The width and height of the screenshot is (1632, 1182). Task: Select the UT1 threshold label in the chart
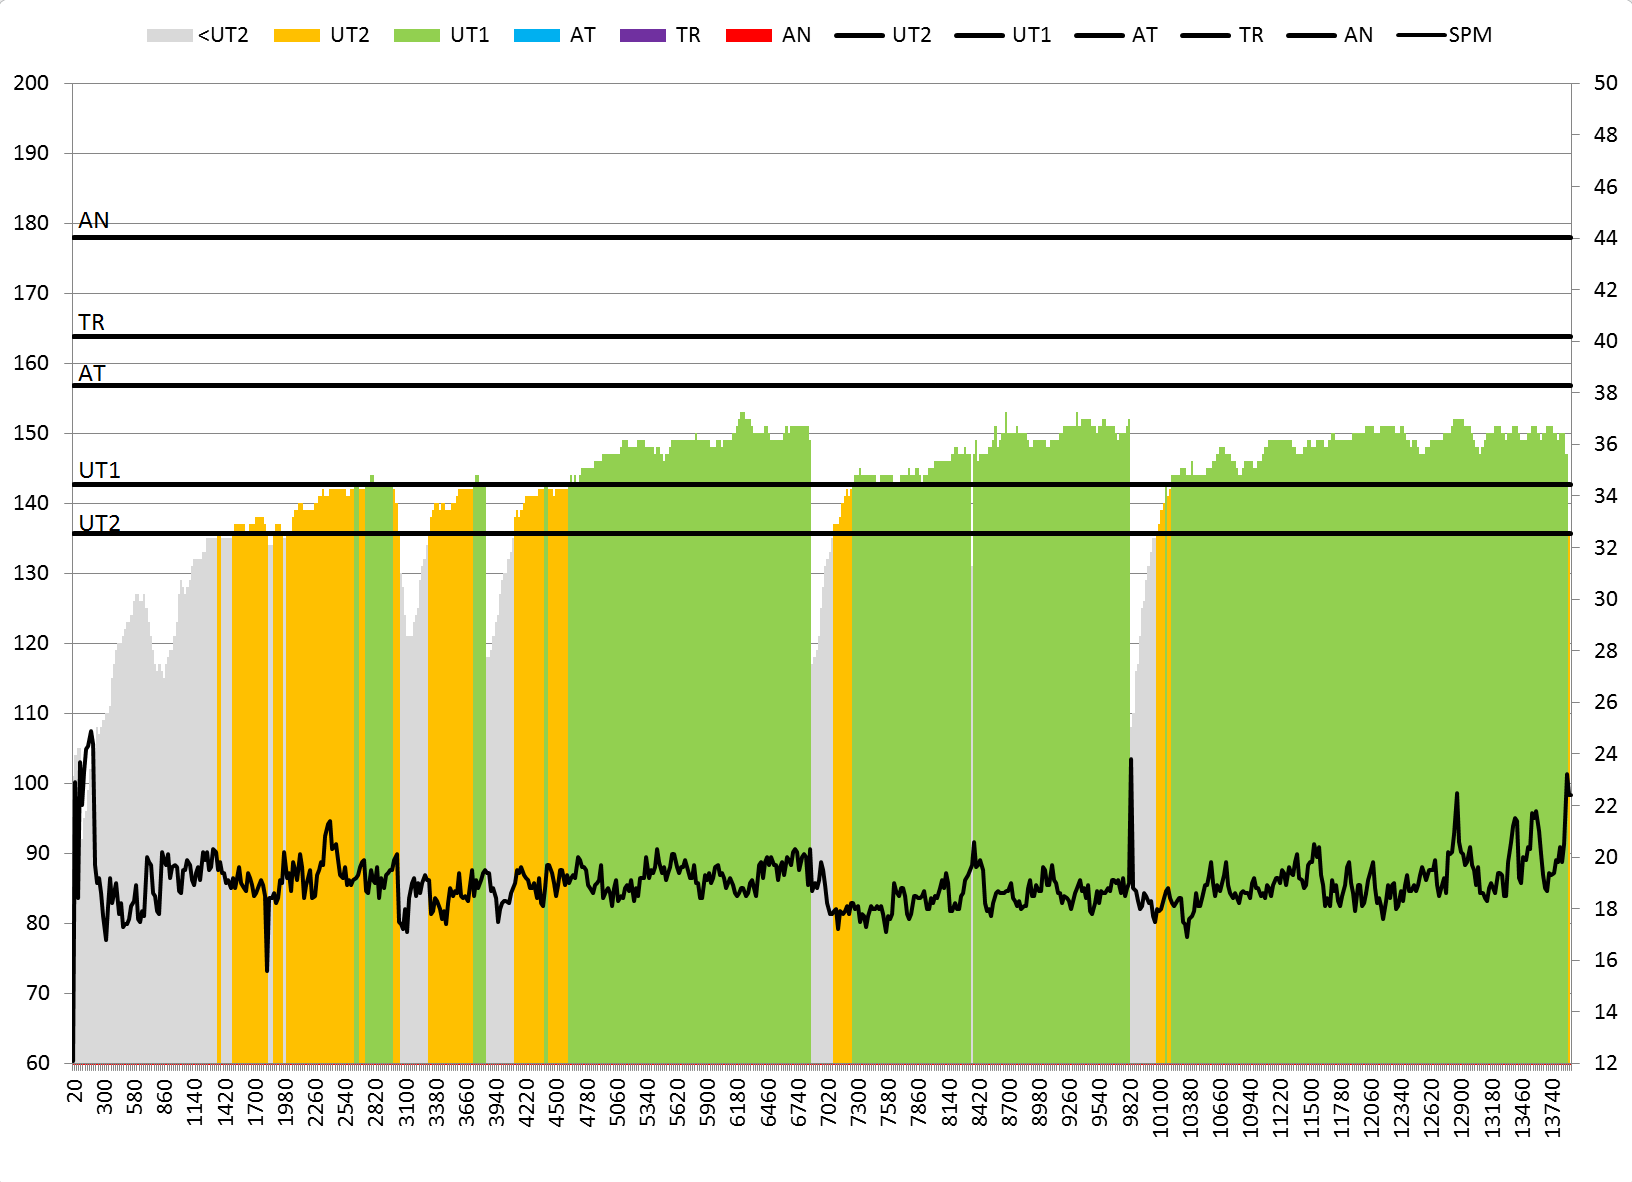pos(100,470)
